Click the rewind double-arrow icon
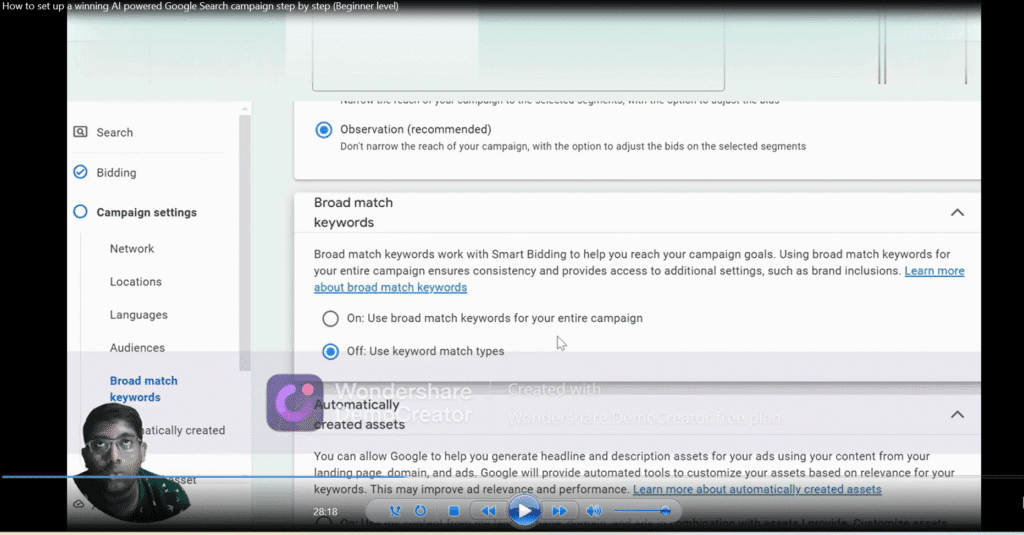Image resolution: width=1024 pixels, height=535 pixels. pos(487,511)
